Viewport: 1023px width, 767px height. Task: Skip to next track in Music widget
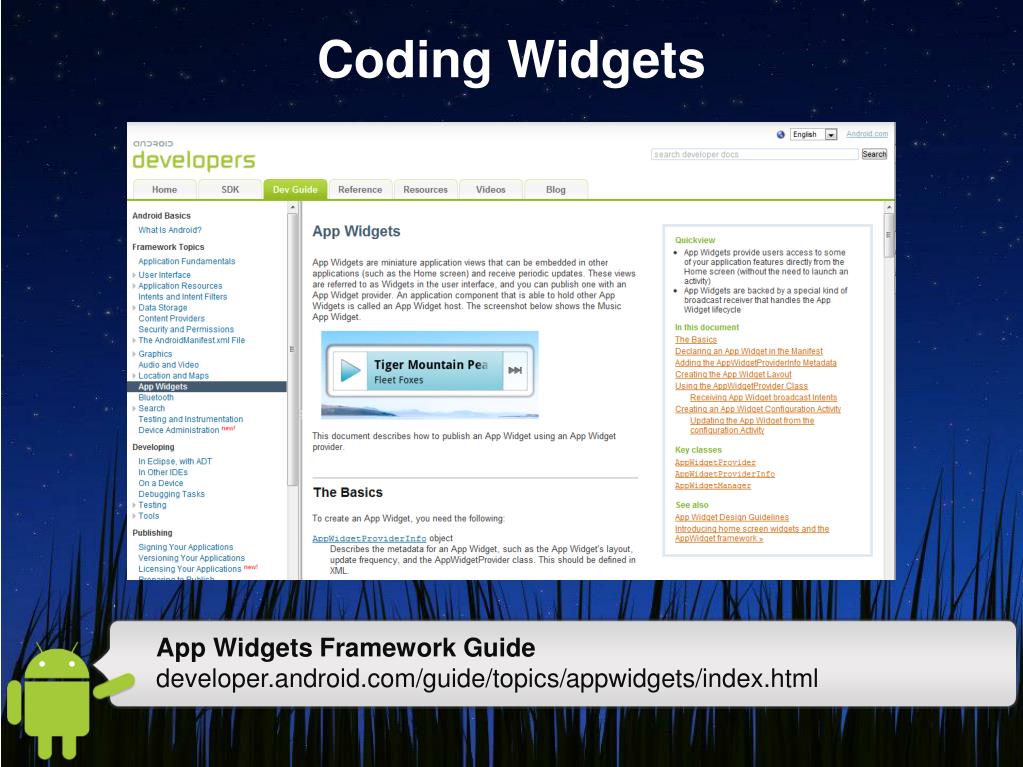tap(515, 370)
